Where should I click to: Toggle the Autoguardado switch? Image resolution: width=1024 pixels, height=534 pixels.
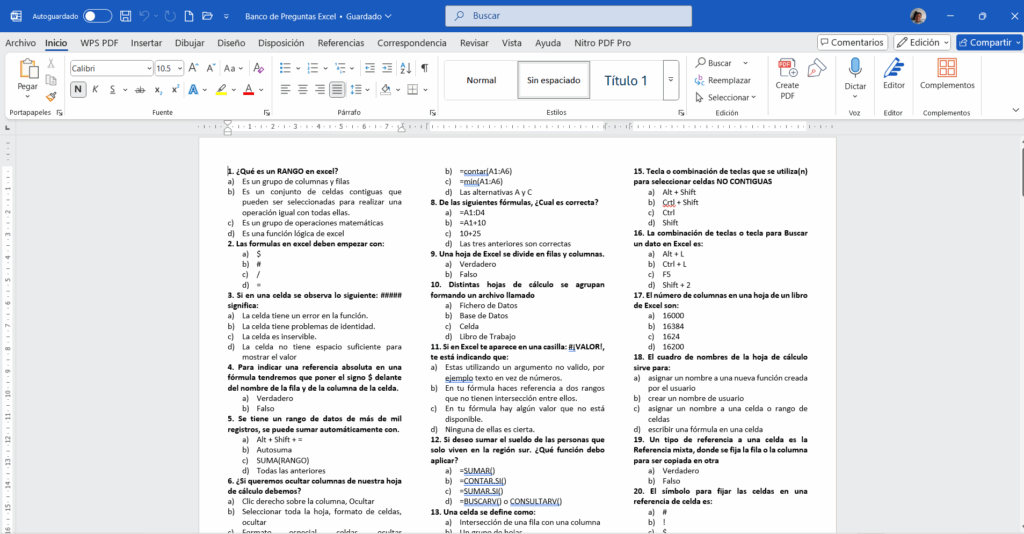pyautogui.click(x=97, y=16)
